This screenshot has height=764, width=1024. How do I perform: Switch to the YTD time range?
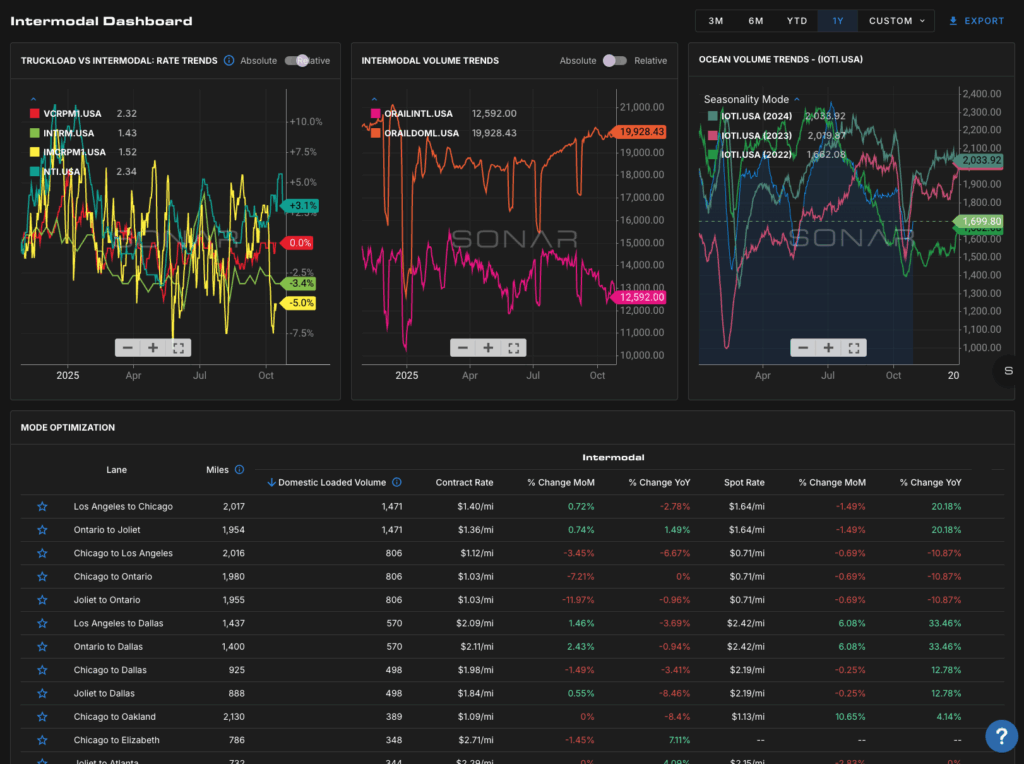[x=797, y=21]
